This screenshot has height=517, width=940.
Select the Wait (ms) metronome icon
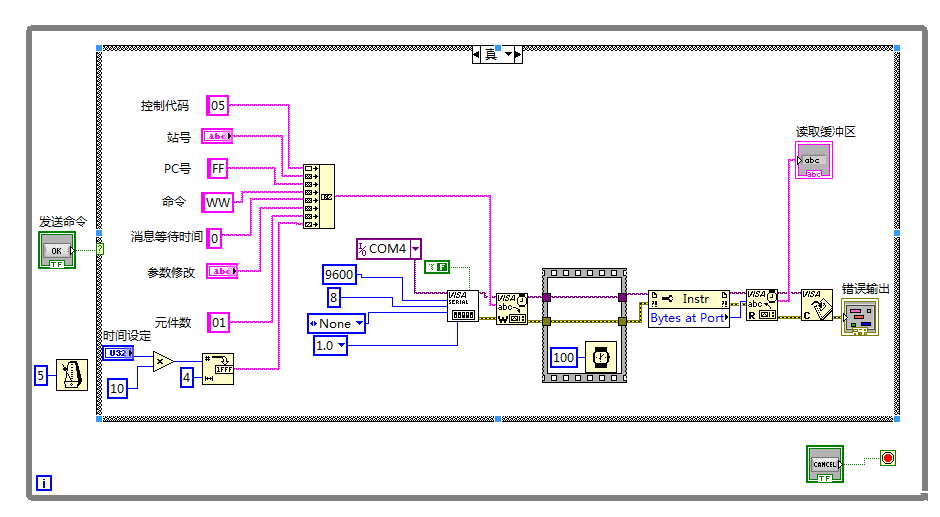[71, 375]
